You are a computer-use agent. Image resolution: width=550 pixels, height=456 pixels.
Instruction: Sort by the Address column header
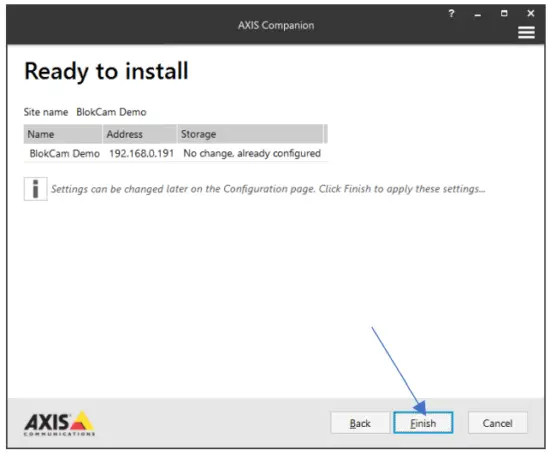tap(140, 134)
